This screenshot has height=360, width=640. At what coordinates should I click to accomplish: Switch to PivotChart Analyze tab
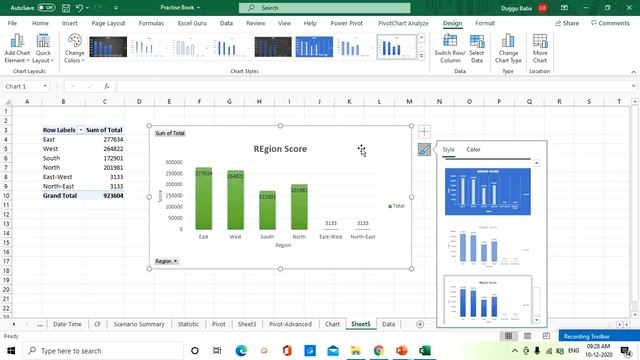pos(403,23)
